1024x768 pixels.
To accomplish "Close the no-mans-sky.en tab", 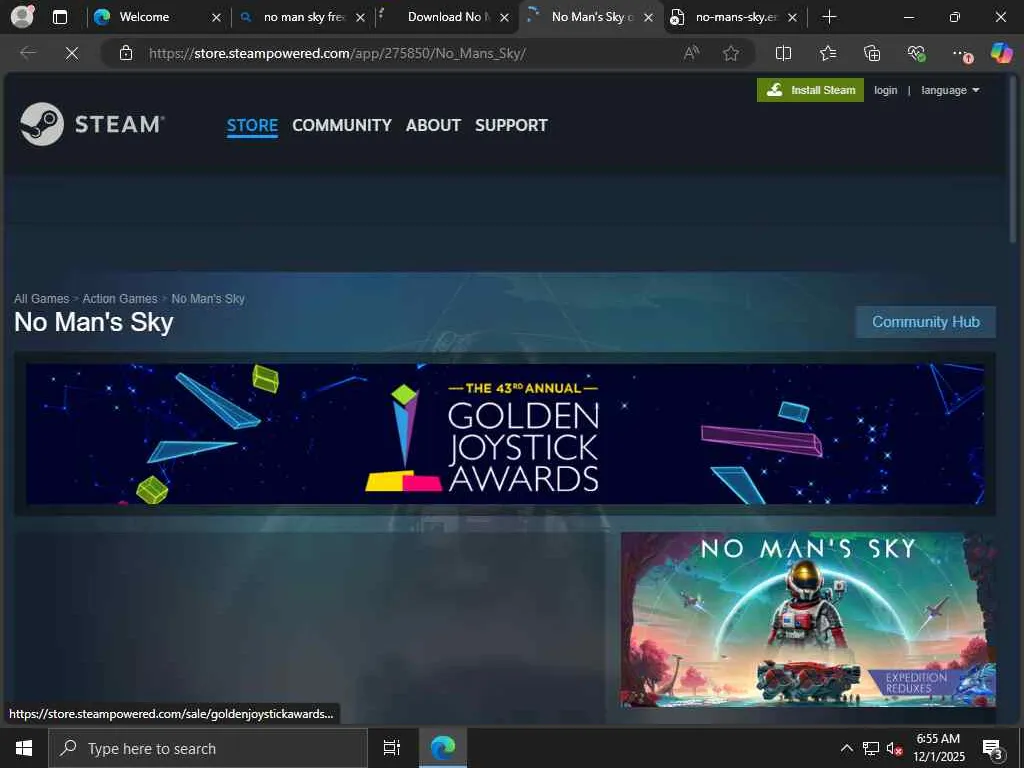I will [x=792, y=18].
